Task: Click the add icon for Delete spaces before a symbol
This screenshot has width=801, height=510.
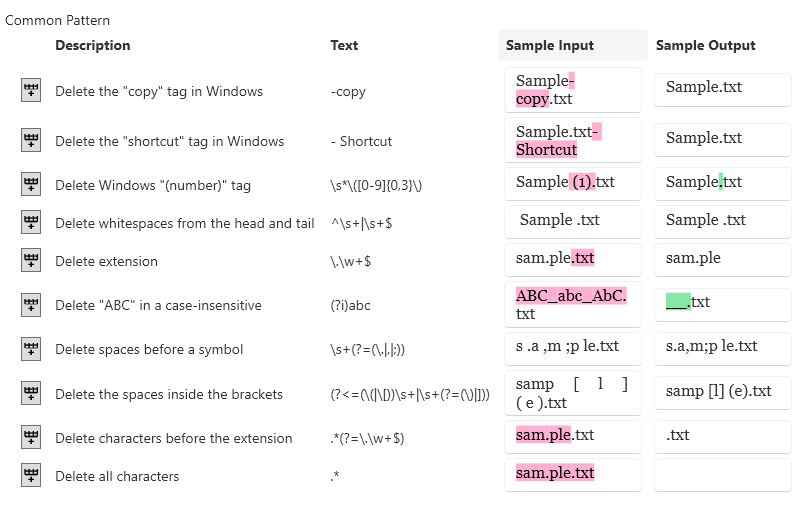Action: (x=31, y=349)
